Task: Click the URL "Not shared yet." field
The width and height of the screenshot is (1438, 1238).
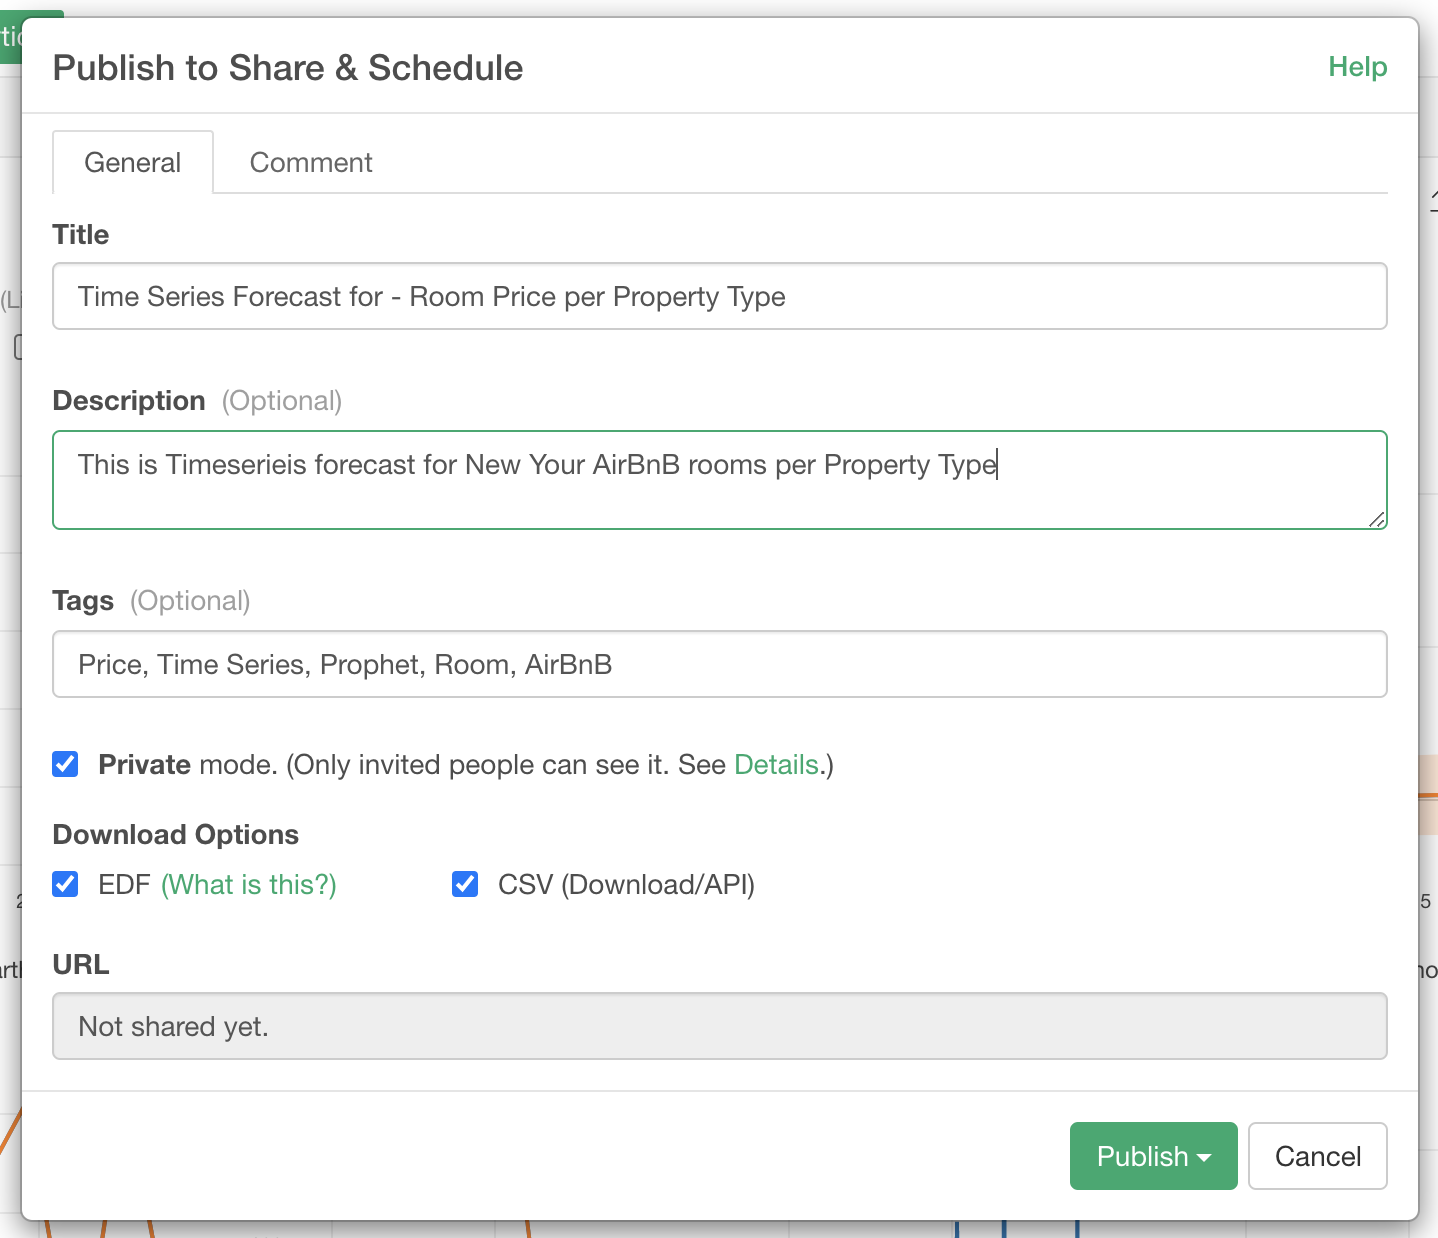Action: tap(719, 1026)
